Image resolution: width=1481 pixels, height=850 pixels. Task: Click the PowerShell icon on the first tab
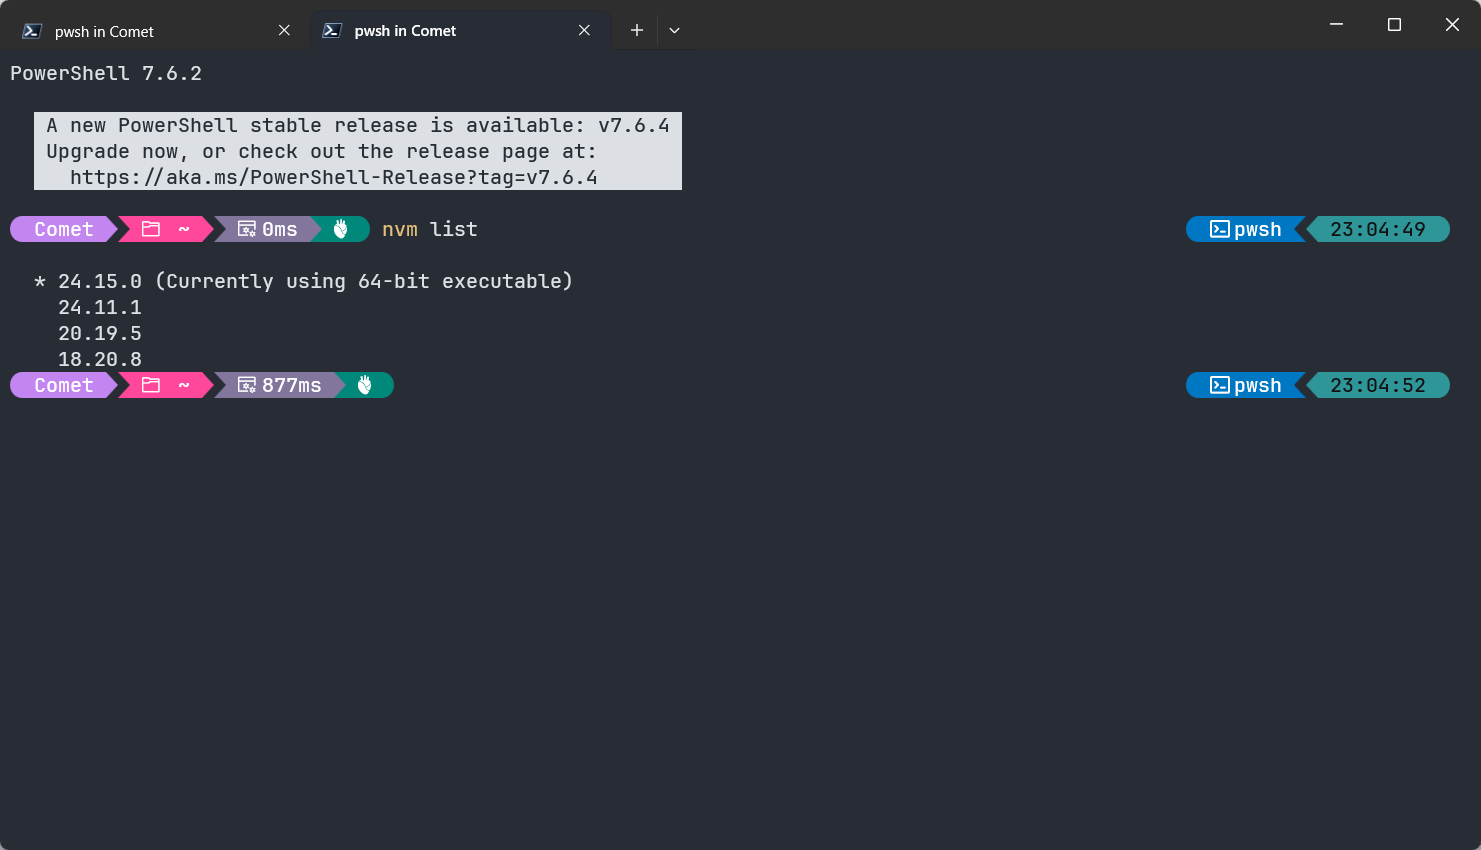(32, 31)
